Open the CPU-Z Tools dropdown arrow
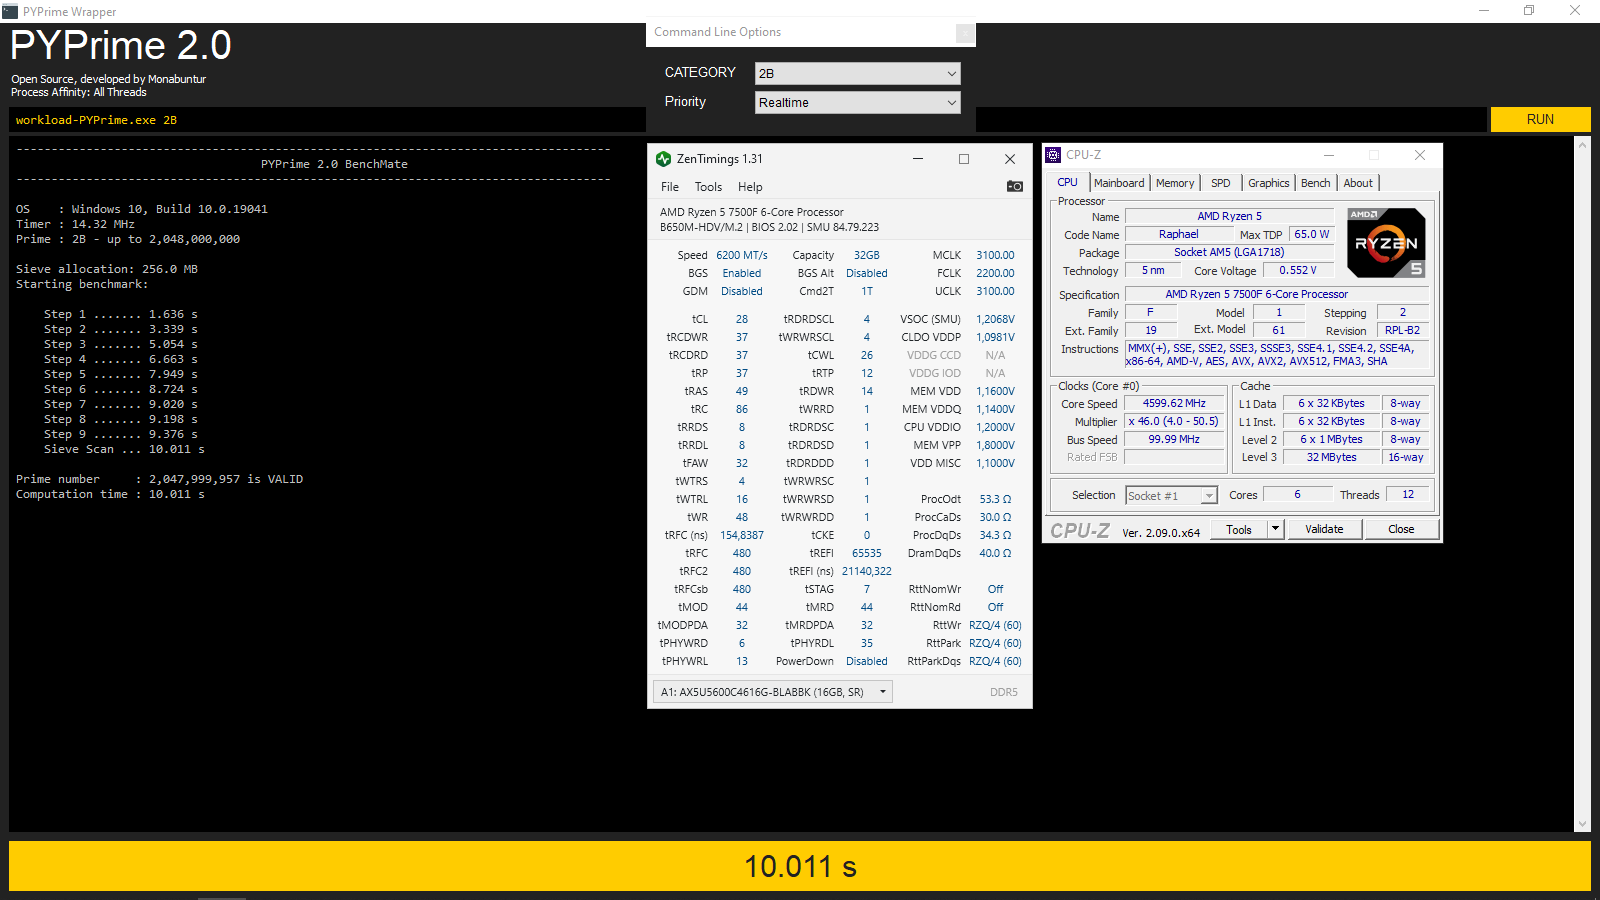The image size is (1600, 900). (1275, 529)
